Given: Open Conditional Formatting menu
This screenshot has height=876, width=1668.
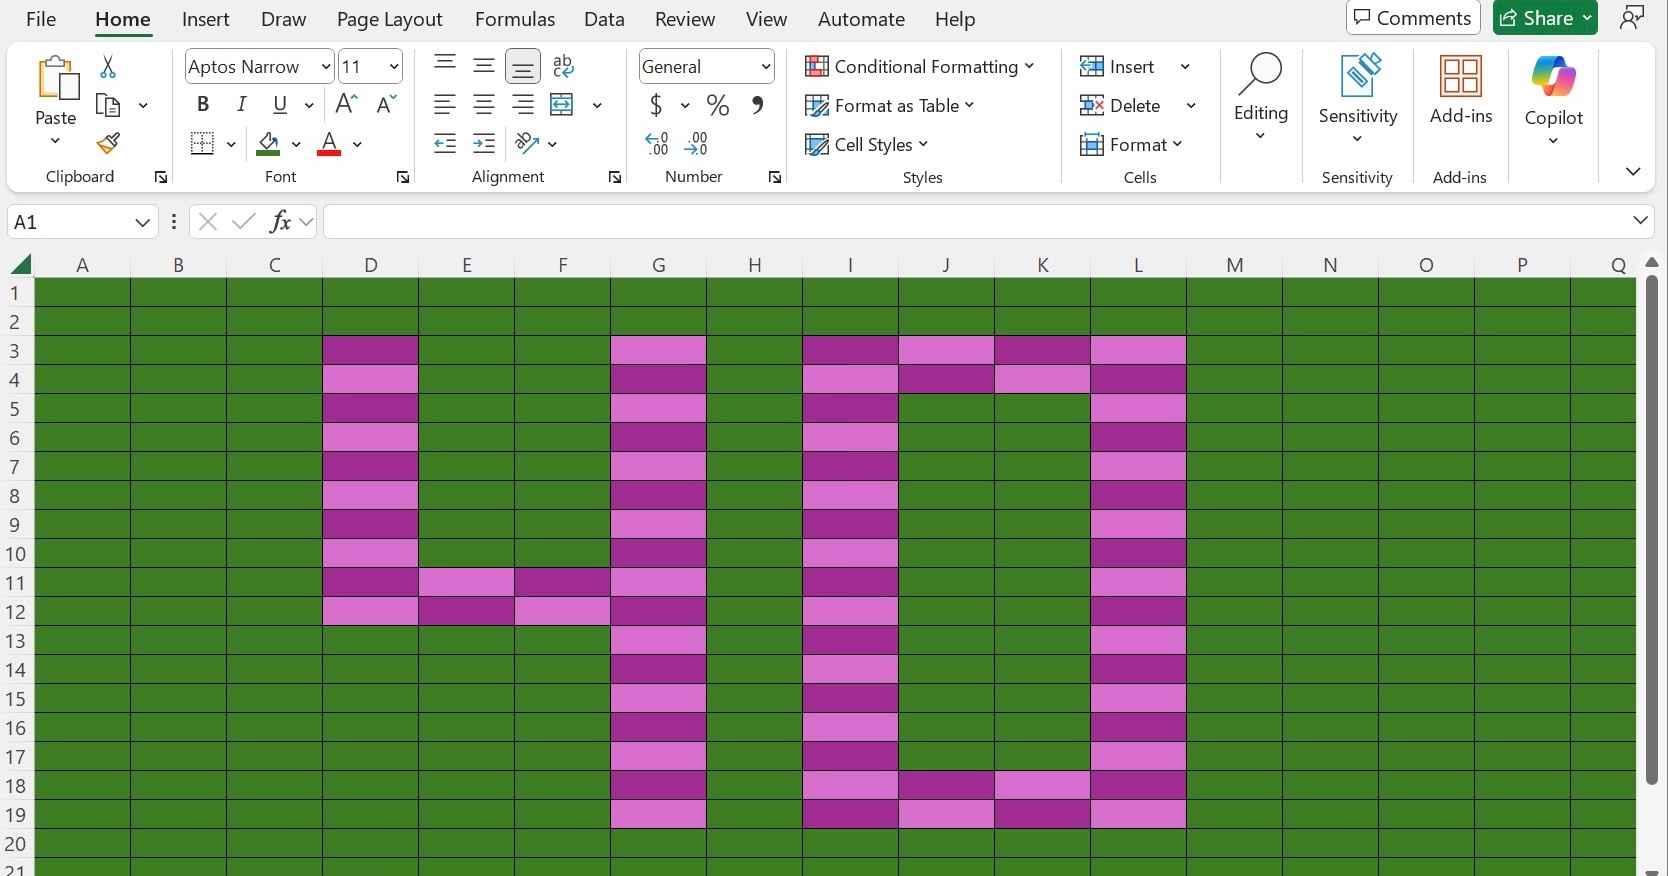Looking at the screenshot, I should tap(920, 66).
